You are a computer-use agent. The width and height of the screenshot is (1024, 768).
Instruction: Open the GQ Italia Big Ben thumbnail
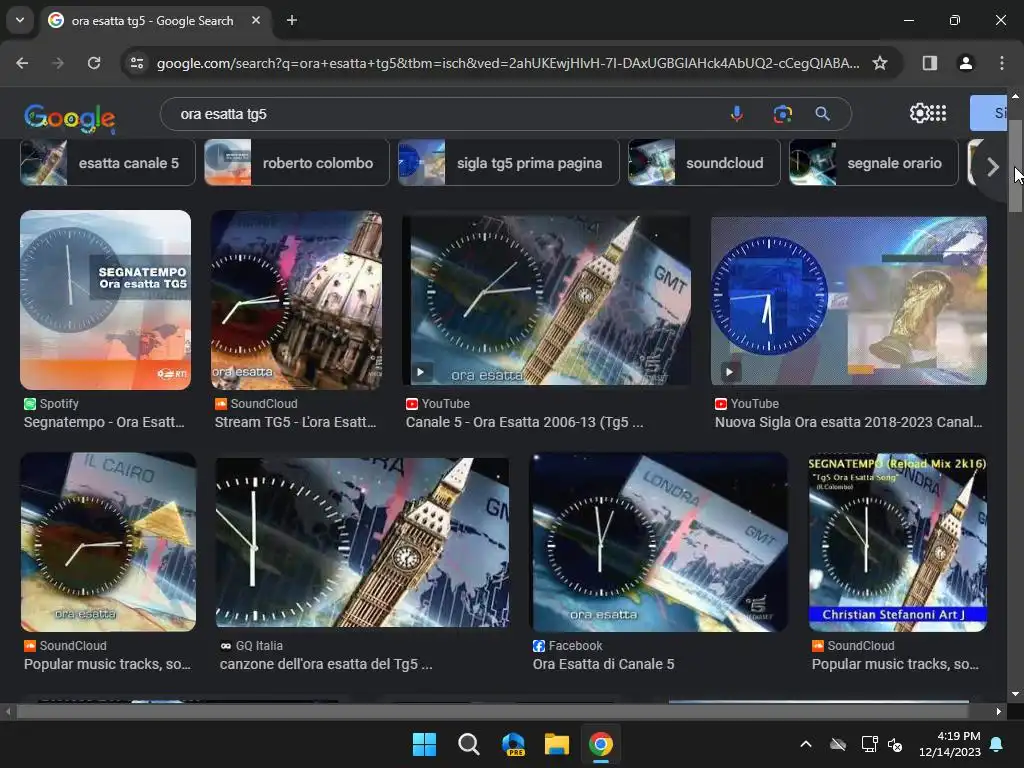coord(362,542)
